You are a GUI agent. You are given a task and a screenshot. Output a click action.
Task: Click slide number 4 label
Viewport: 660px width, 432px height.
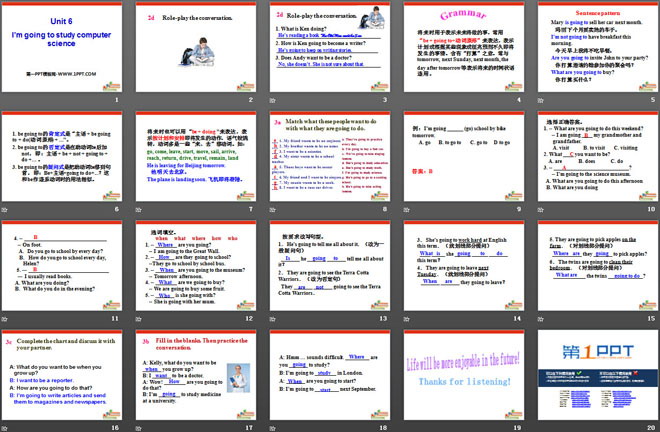click(x=519, y=100)
